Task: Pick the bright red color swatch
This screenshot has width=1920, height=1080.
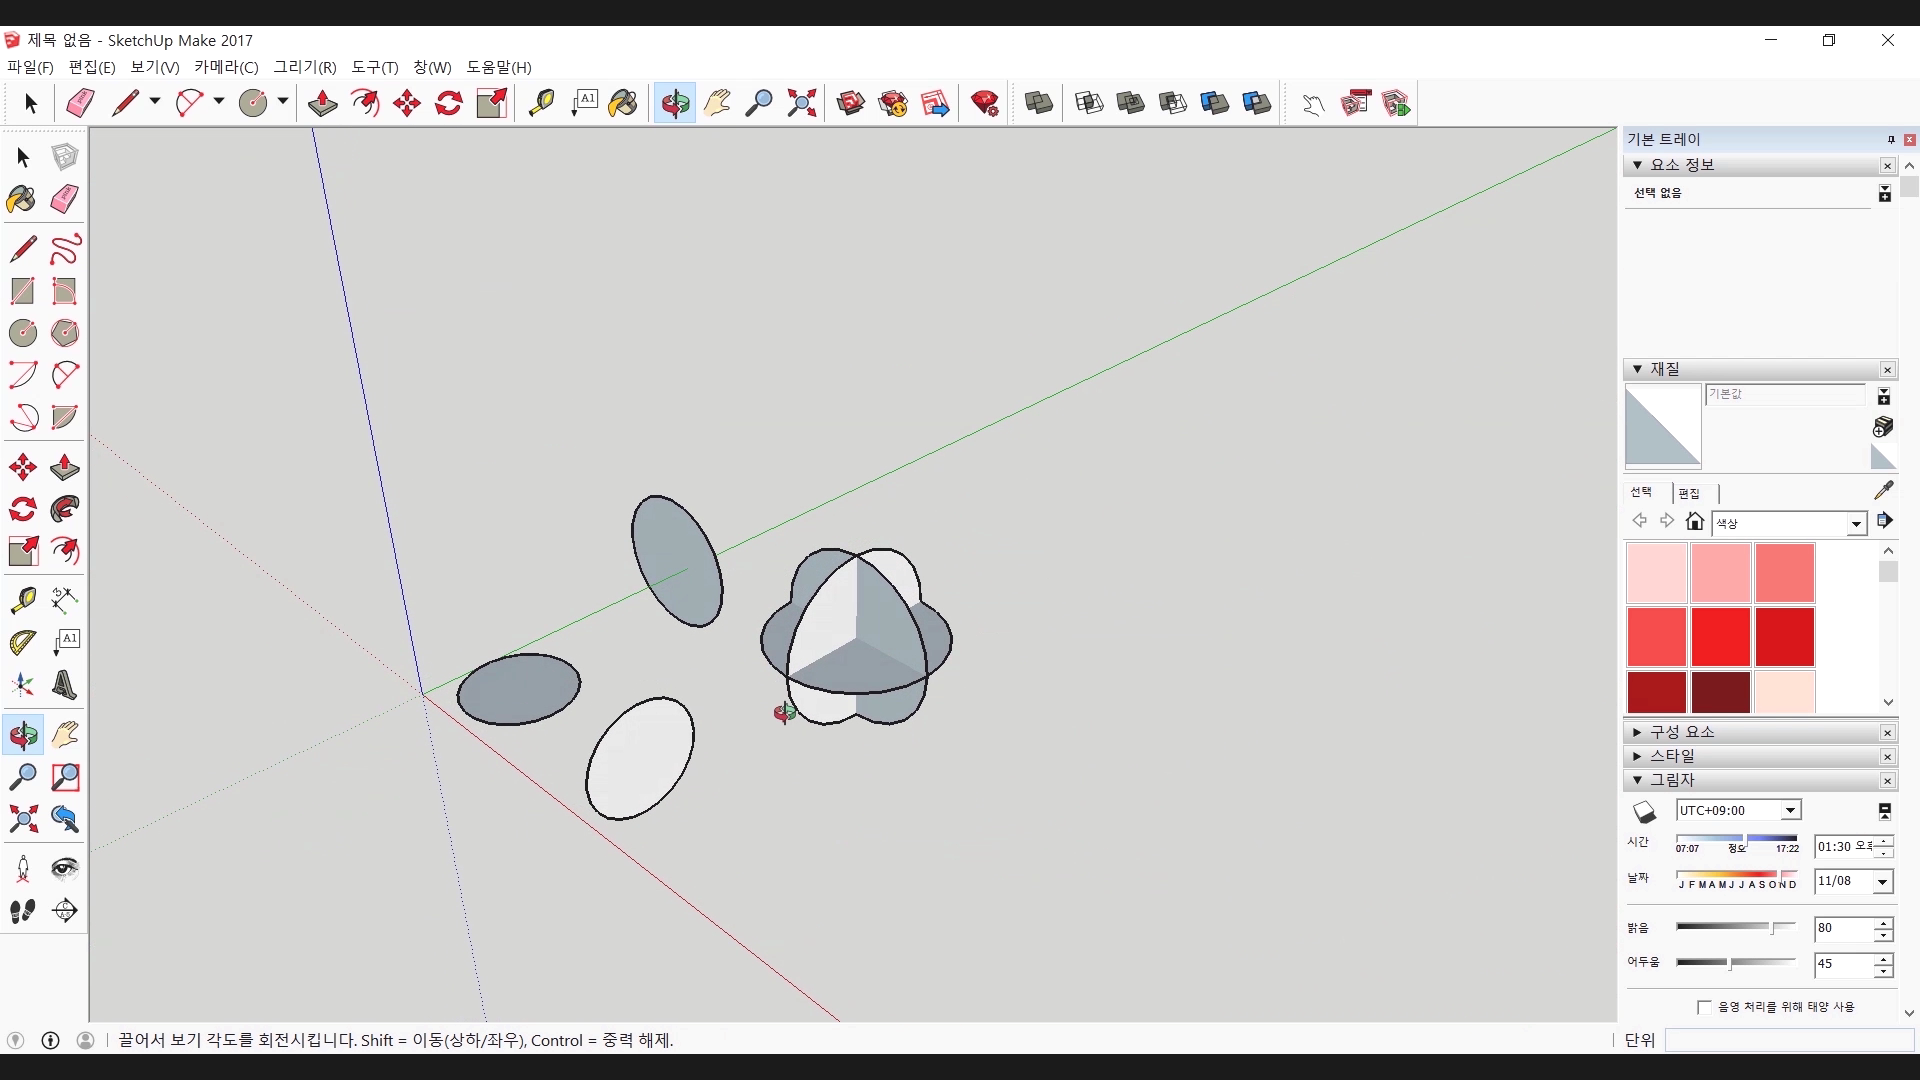Action: point(1720,636)
